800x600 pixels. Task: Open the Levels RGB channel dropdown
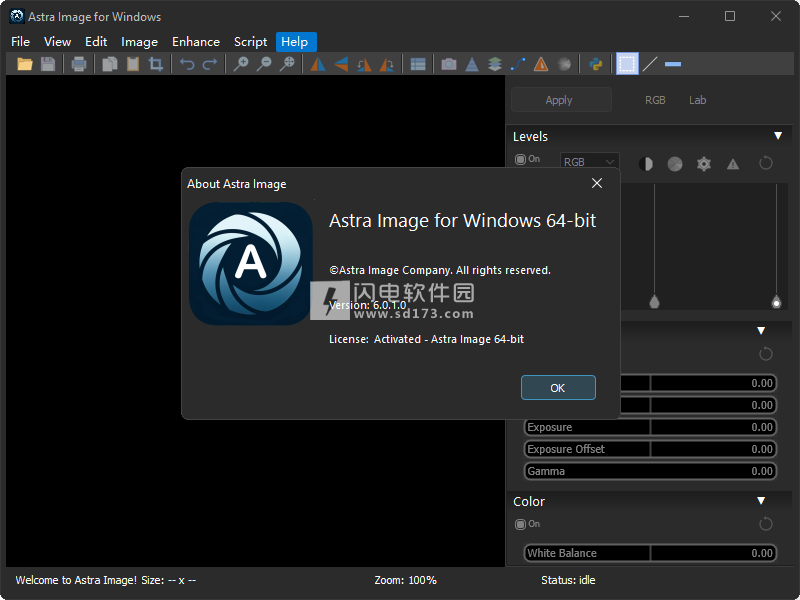click(x=590, y=161)
